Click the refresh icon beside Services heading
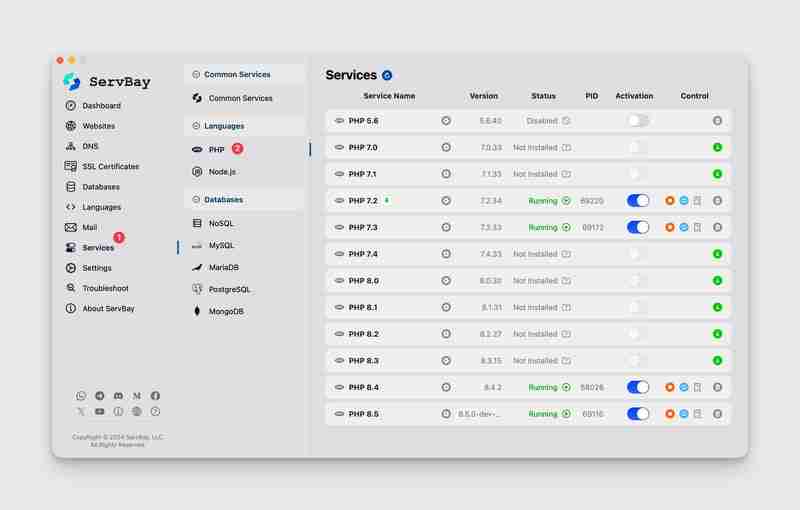 [387, 75]
